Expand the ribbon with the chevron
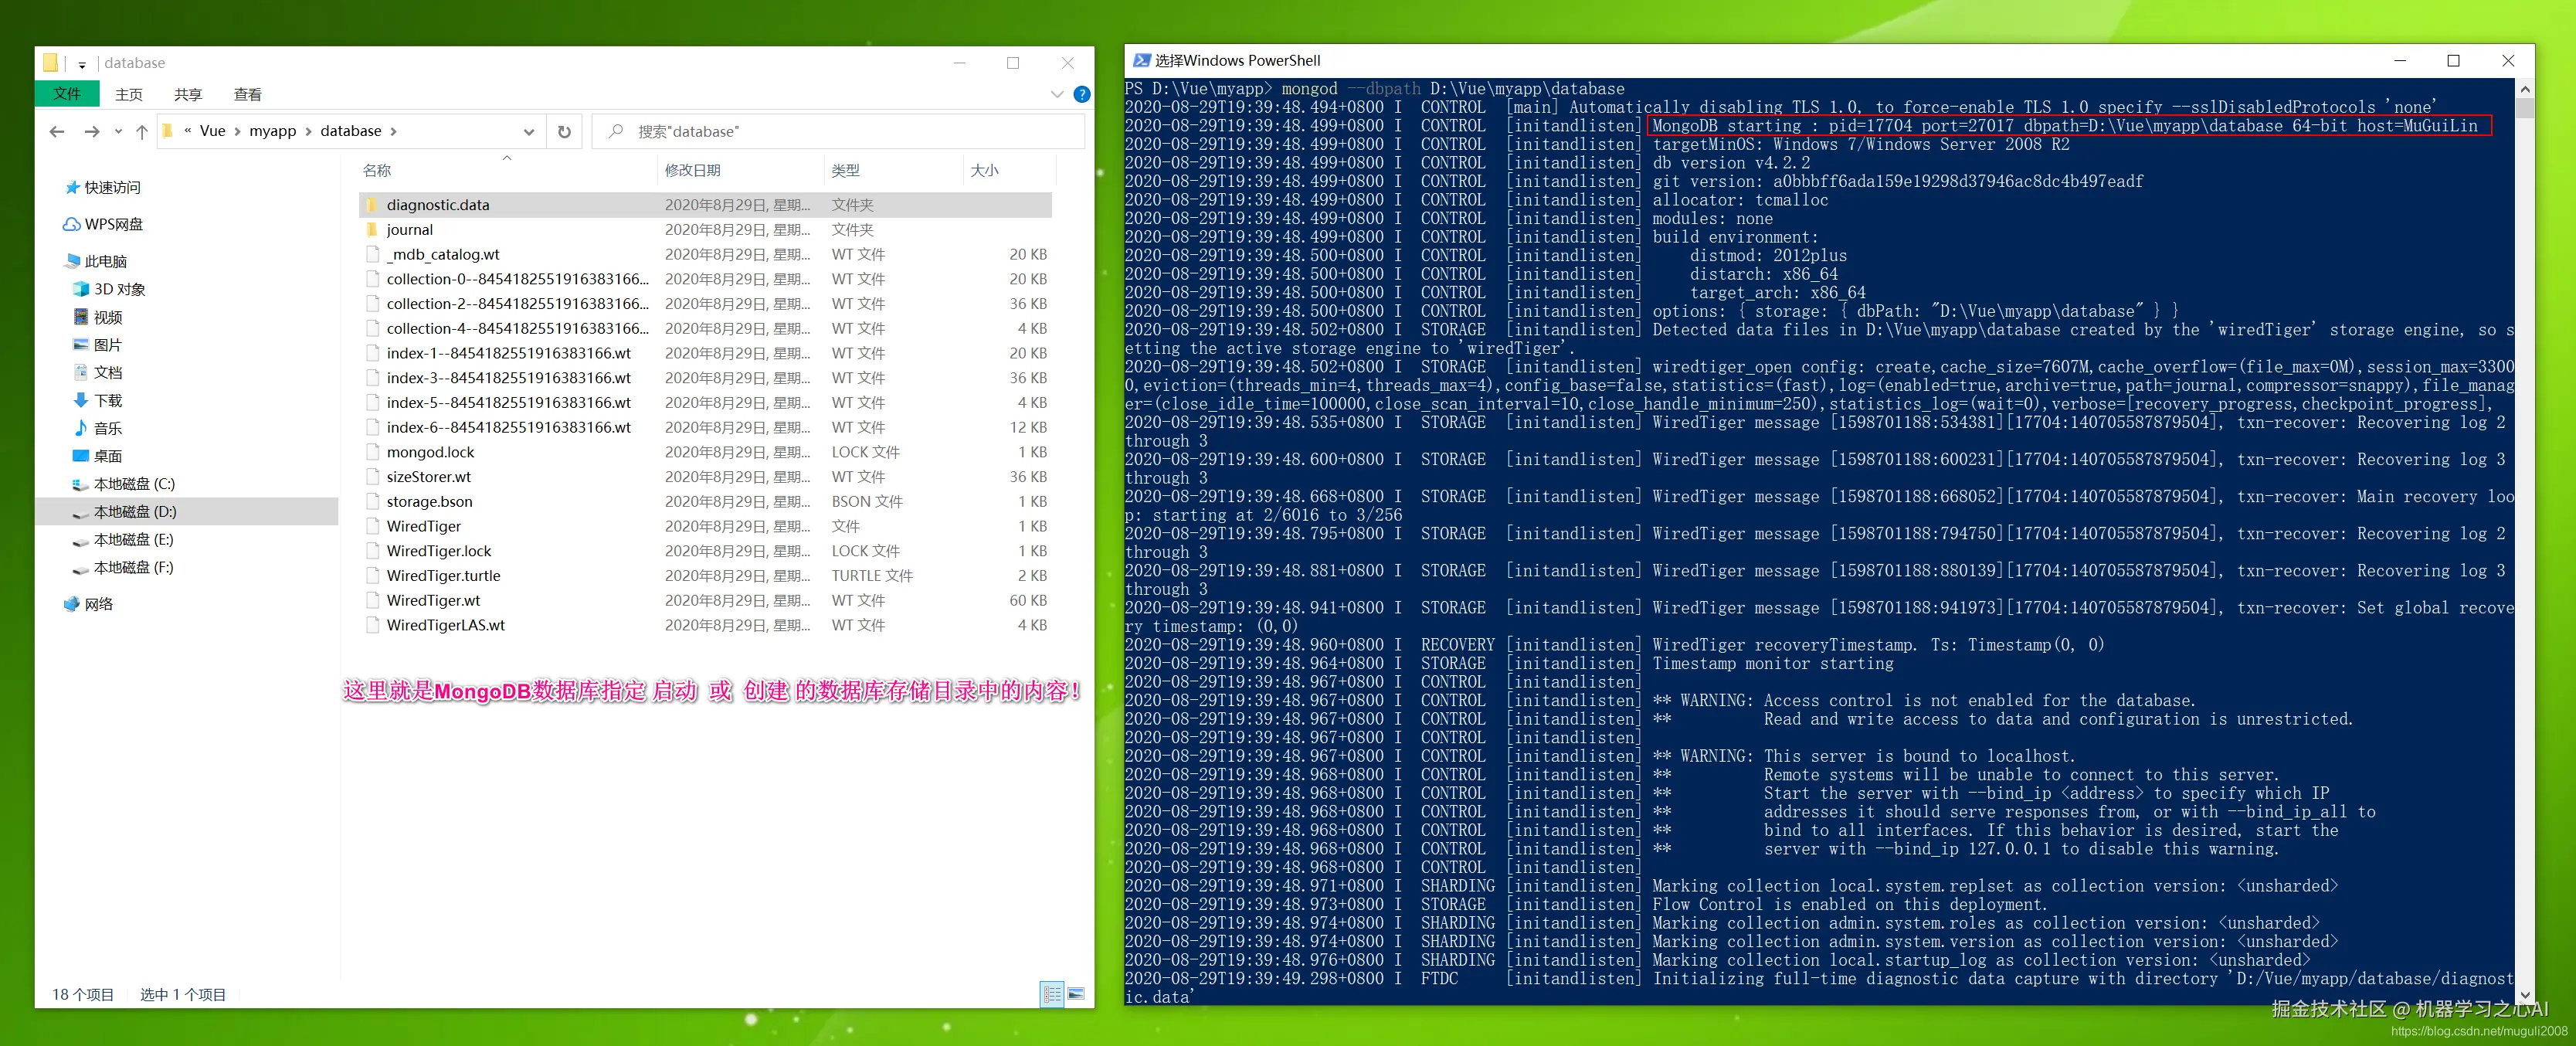 [x=1057, y=94]
